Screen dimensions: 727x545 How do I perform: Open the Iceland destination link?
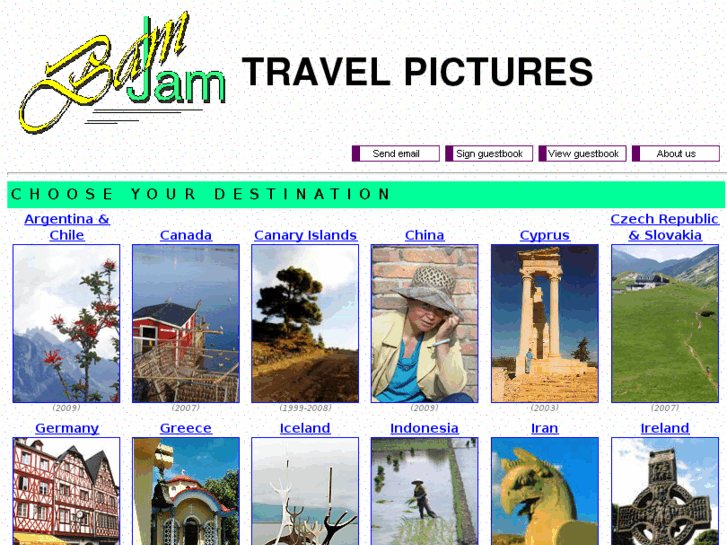[305, 428]
